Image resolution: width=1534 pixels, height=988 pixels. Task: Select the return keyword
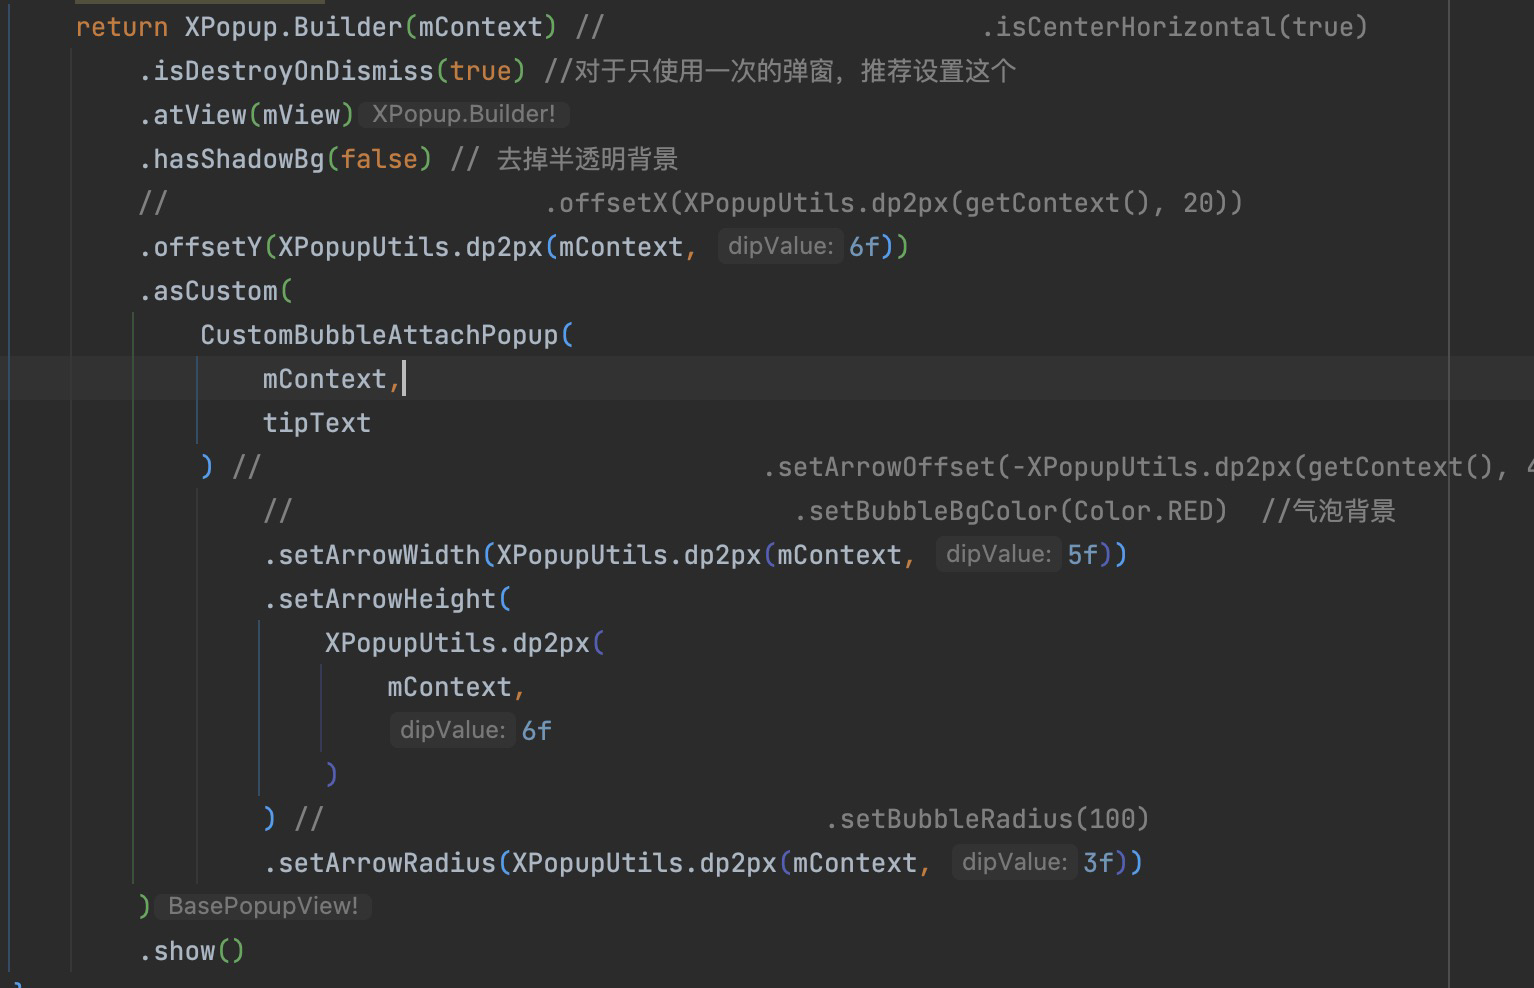[119, 27]
